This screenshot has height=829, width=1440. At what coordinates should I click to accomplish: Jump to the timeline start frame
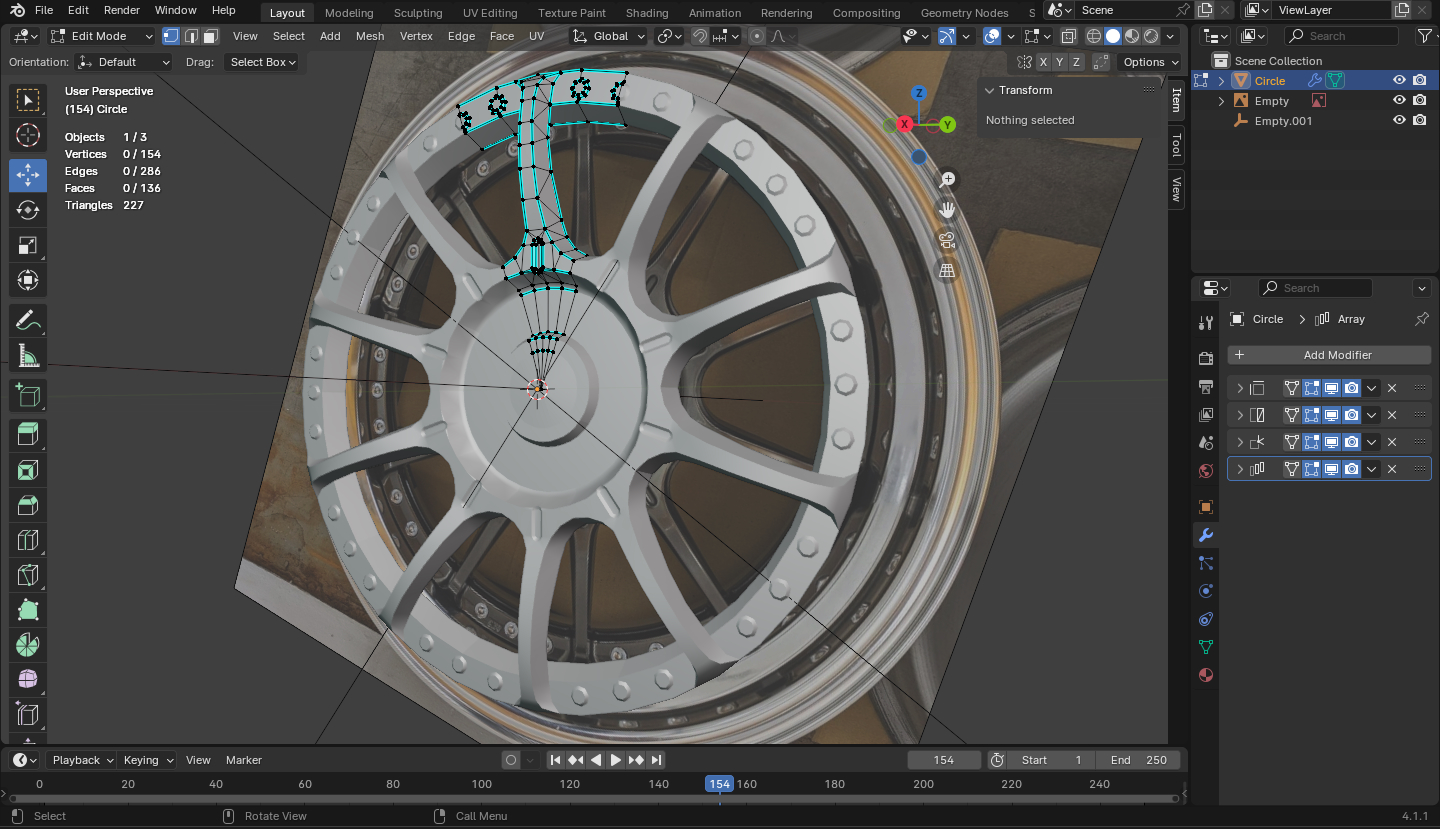click(x=556, y=760)
